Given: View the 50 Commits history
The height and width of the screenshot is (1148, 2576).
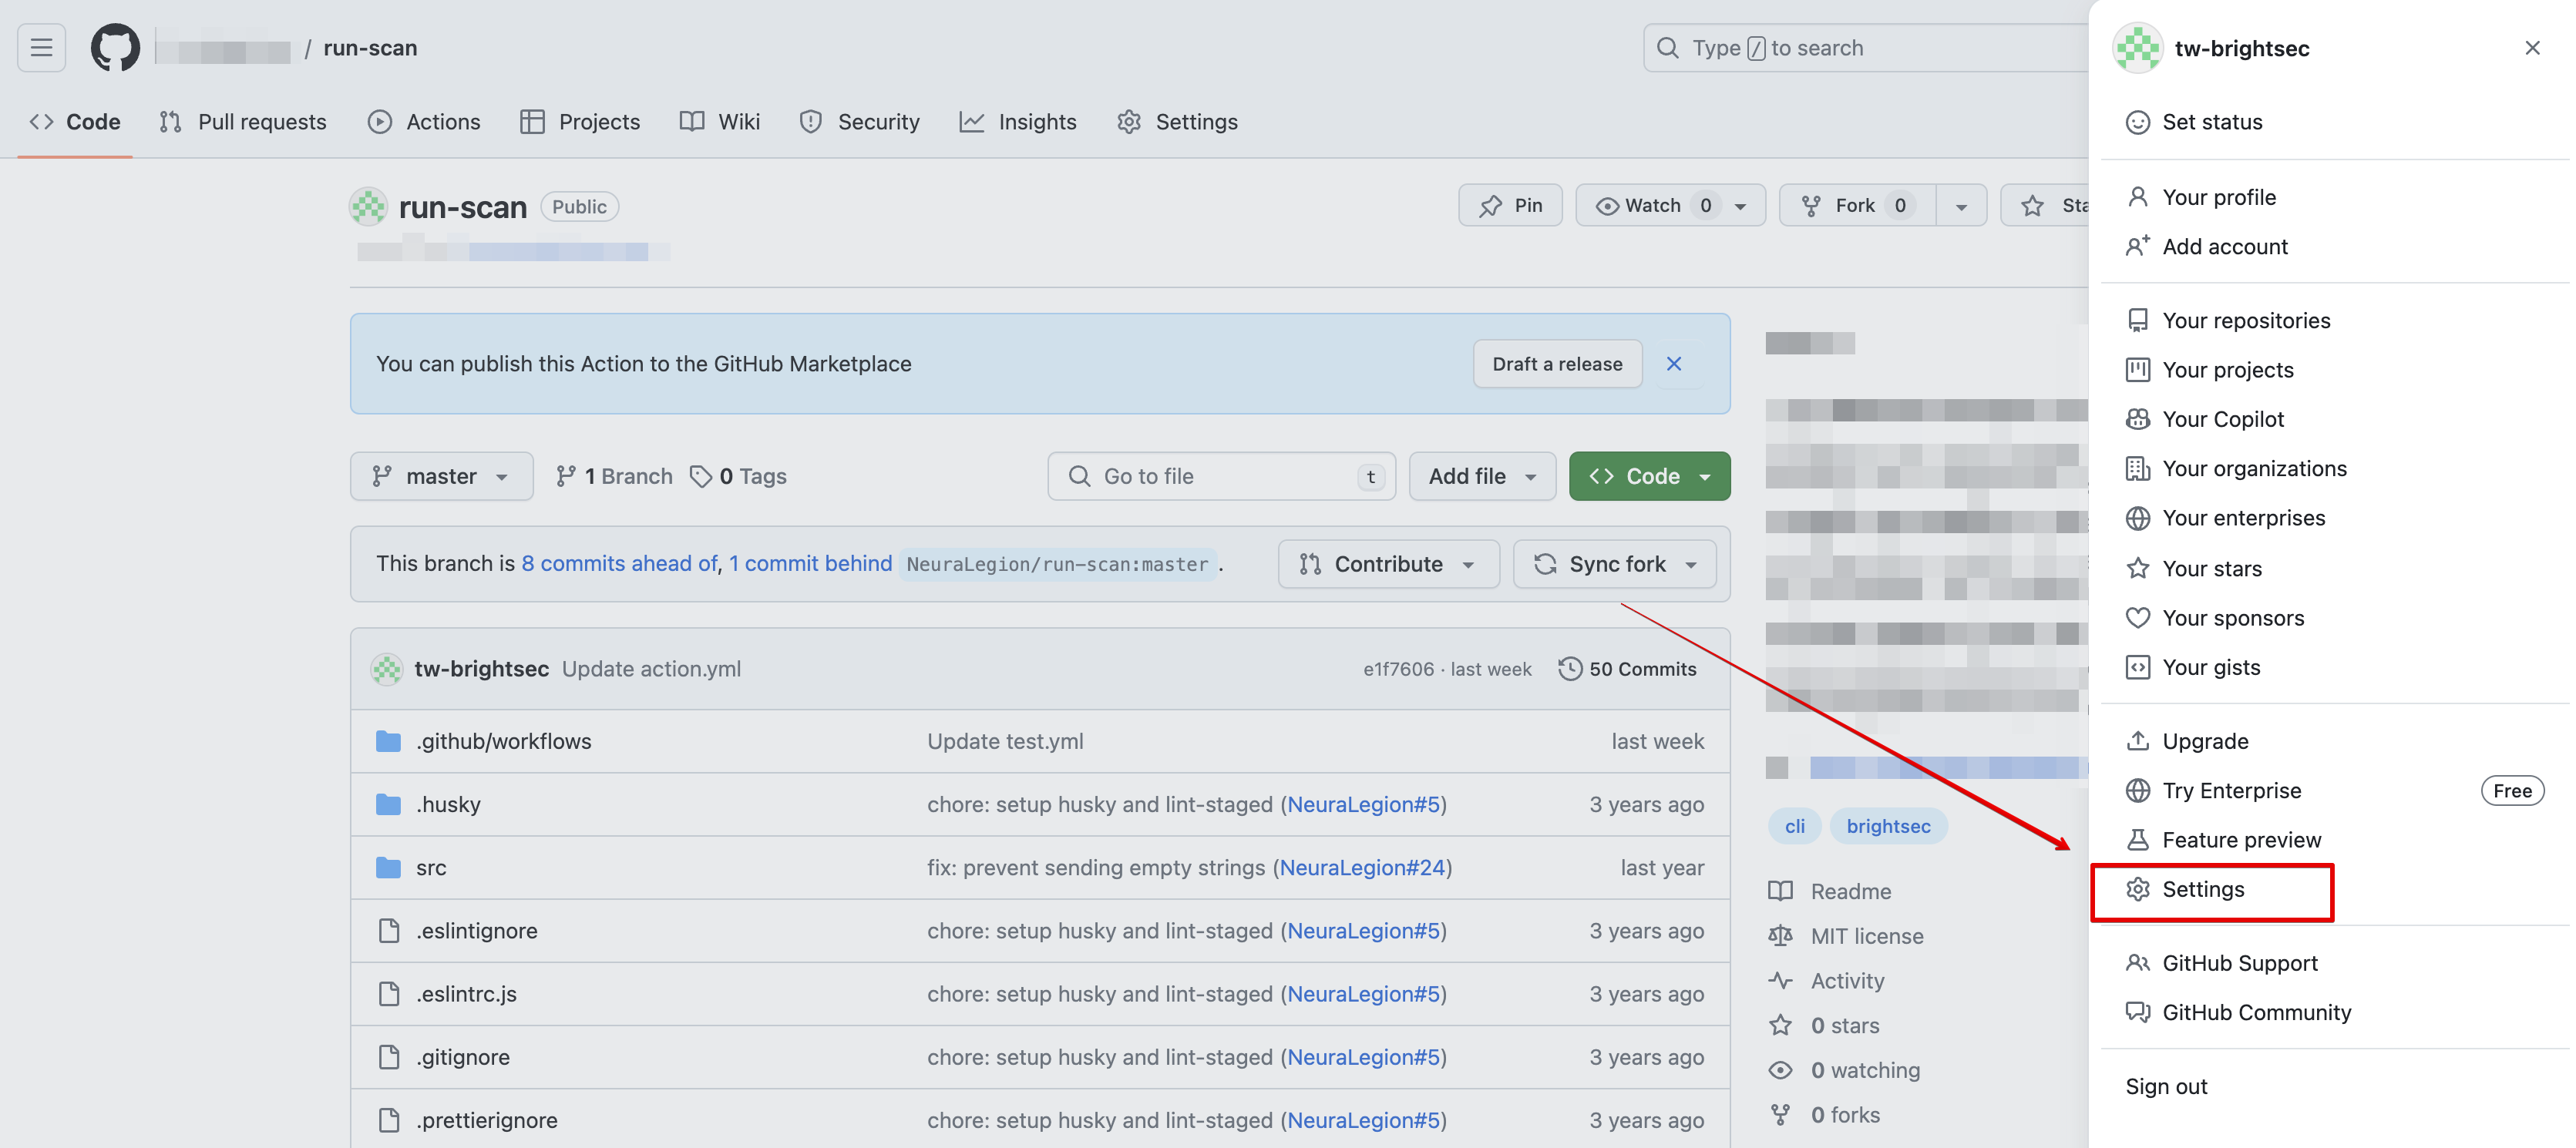Looking at the screenshot, I should [x=1627, y=669].
